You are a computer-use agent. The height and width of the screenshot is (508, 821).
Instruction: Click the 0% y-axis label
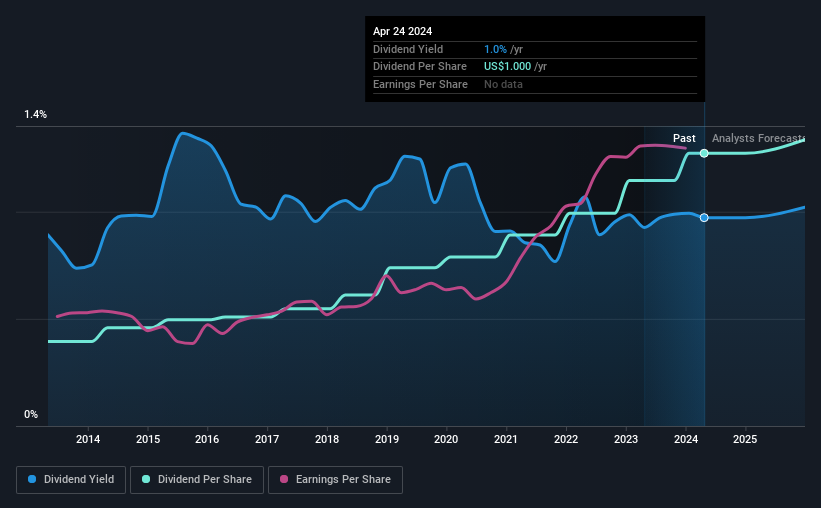[x=31, y=414]
